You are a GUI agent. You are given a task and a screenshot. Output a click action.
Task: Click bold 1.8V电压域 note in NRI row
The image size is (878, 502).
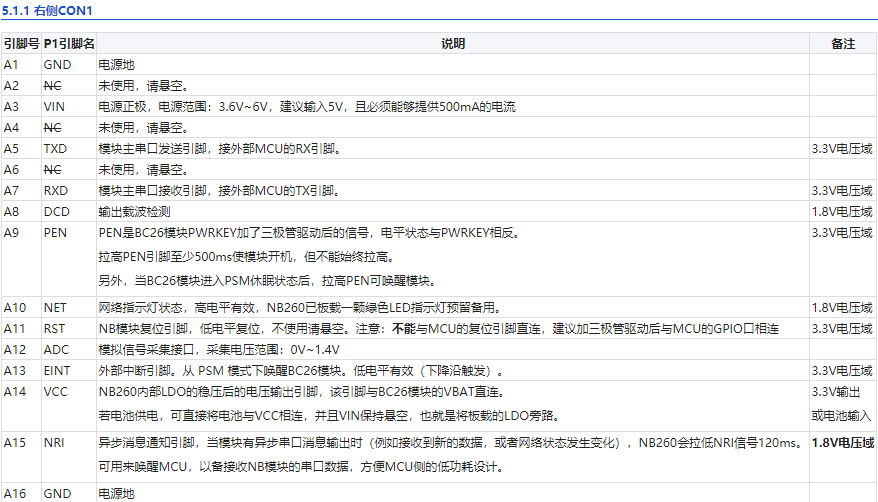point(843,443)
